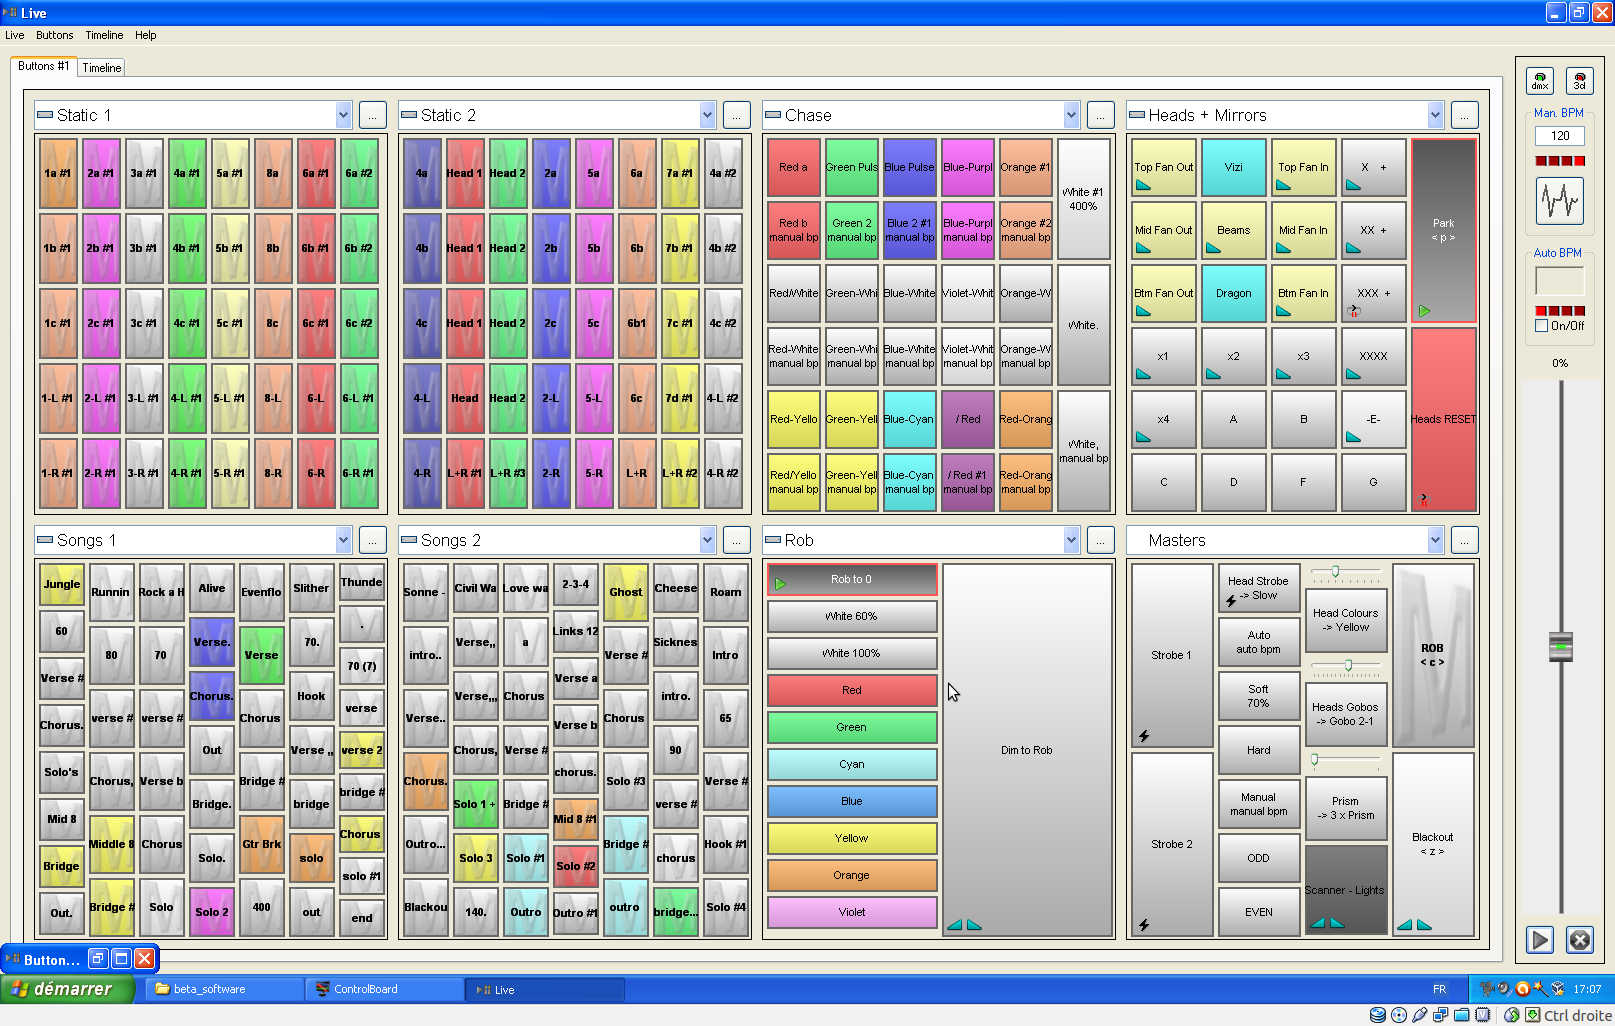1615x1026 pixels.
Task: Open the Masters panel options button
Action: point(1464,540)
